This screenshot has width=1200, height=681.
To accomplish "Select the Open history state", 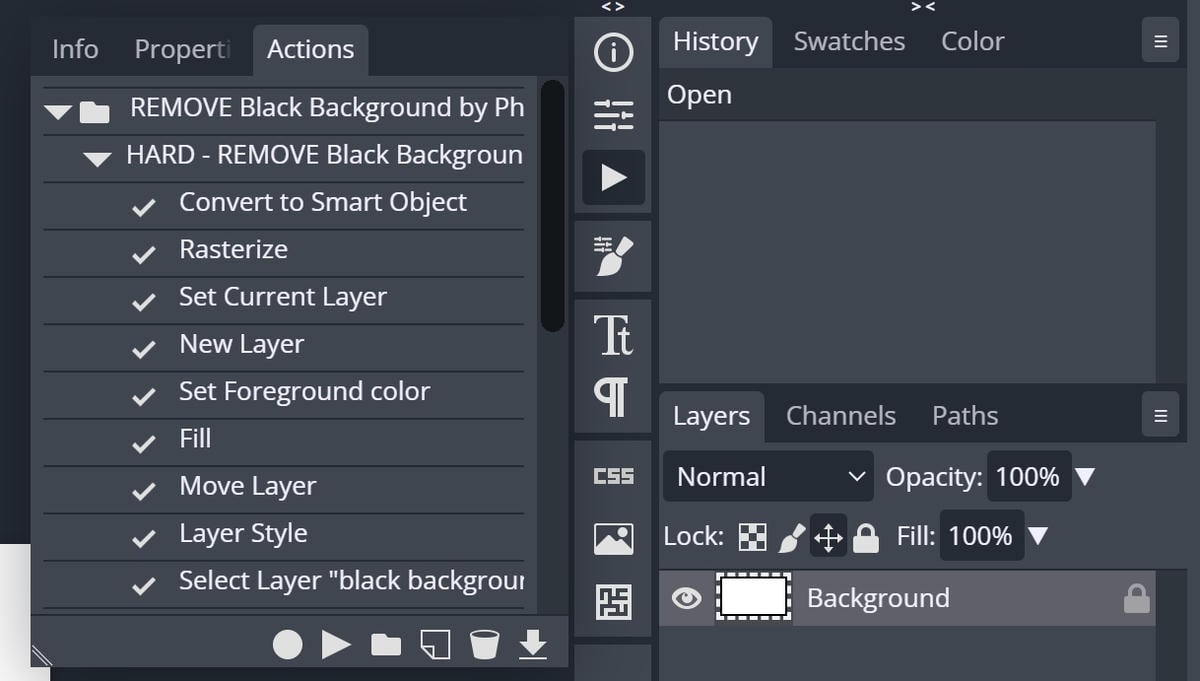I will point(907,95).
